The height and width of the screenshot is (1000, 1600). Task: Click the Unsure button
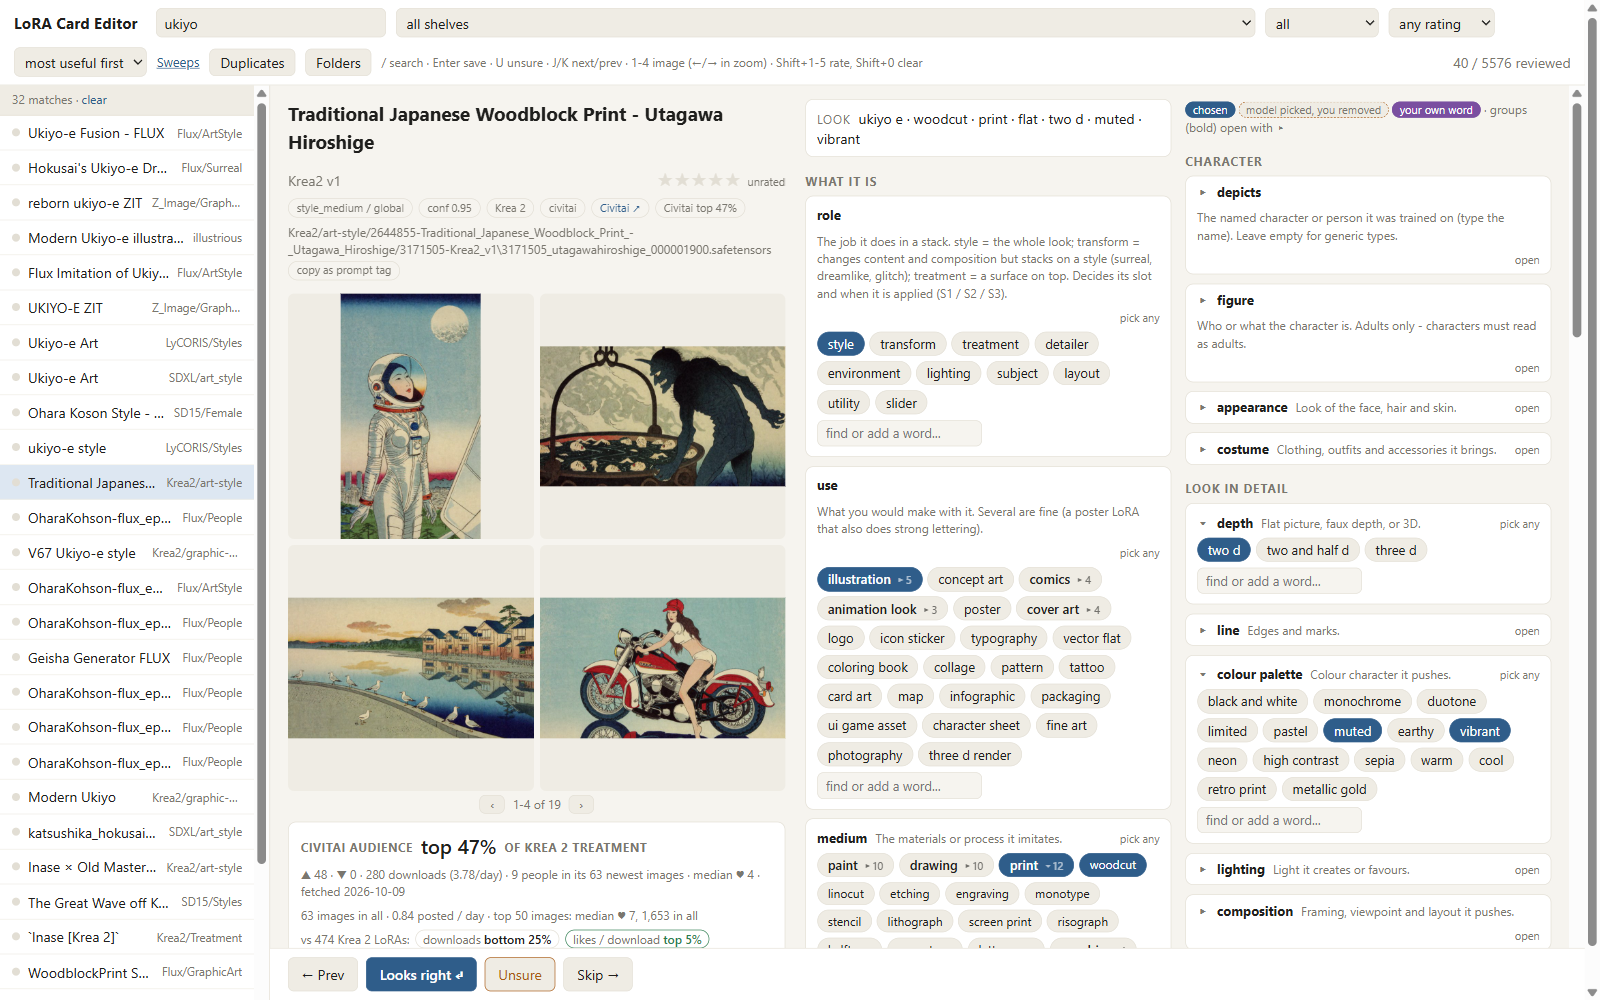tap(520, 975)
